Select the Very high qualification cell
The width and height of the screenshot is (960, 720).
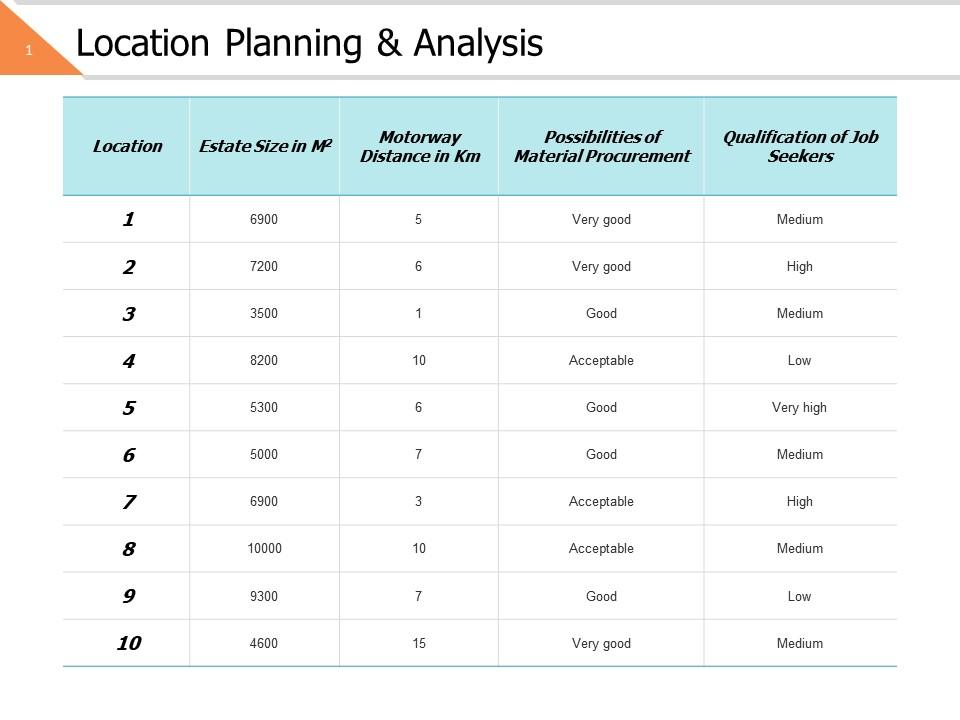800,408
